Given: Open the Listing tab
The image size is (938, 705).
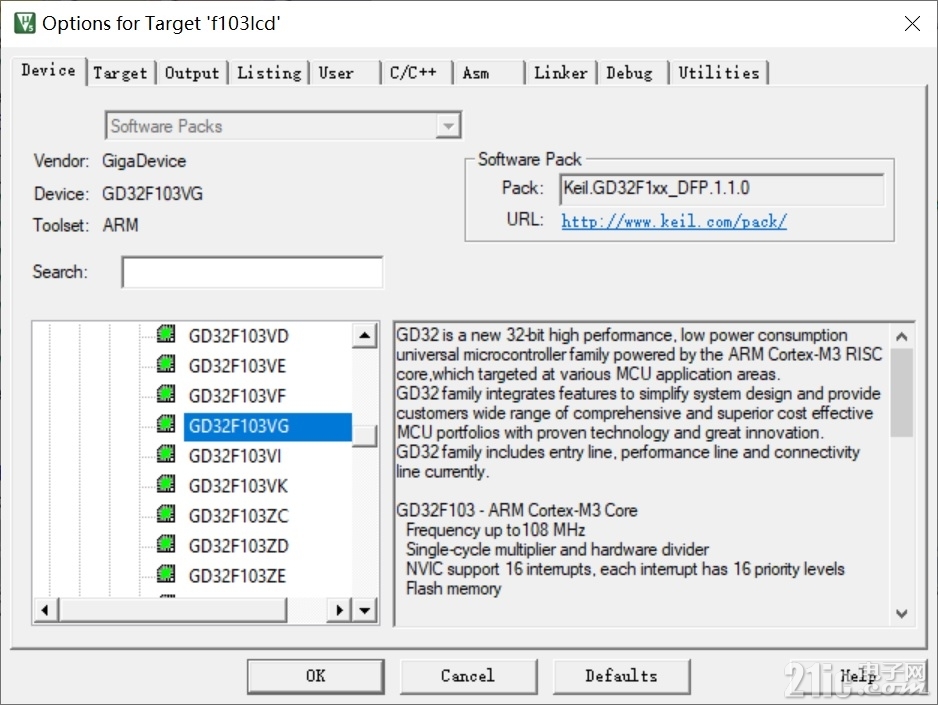Looking at the screenshot, I should [x=269, y=73].
